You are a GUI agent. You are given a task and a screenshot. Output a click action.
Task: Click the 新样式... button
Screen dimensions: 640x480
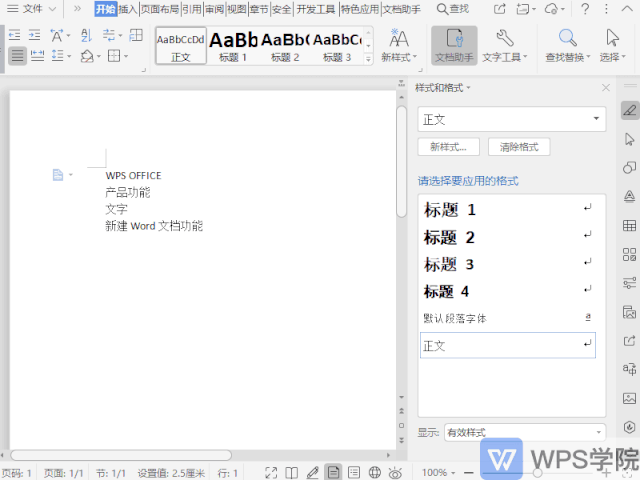tap(448, 147)
